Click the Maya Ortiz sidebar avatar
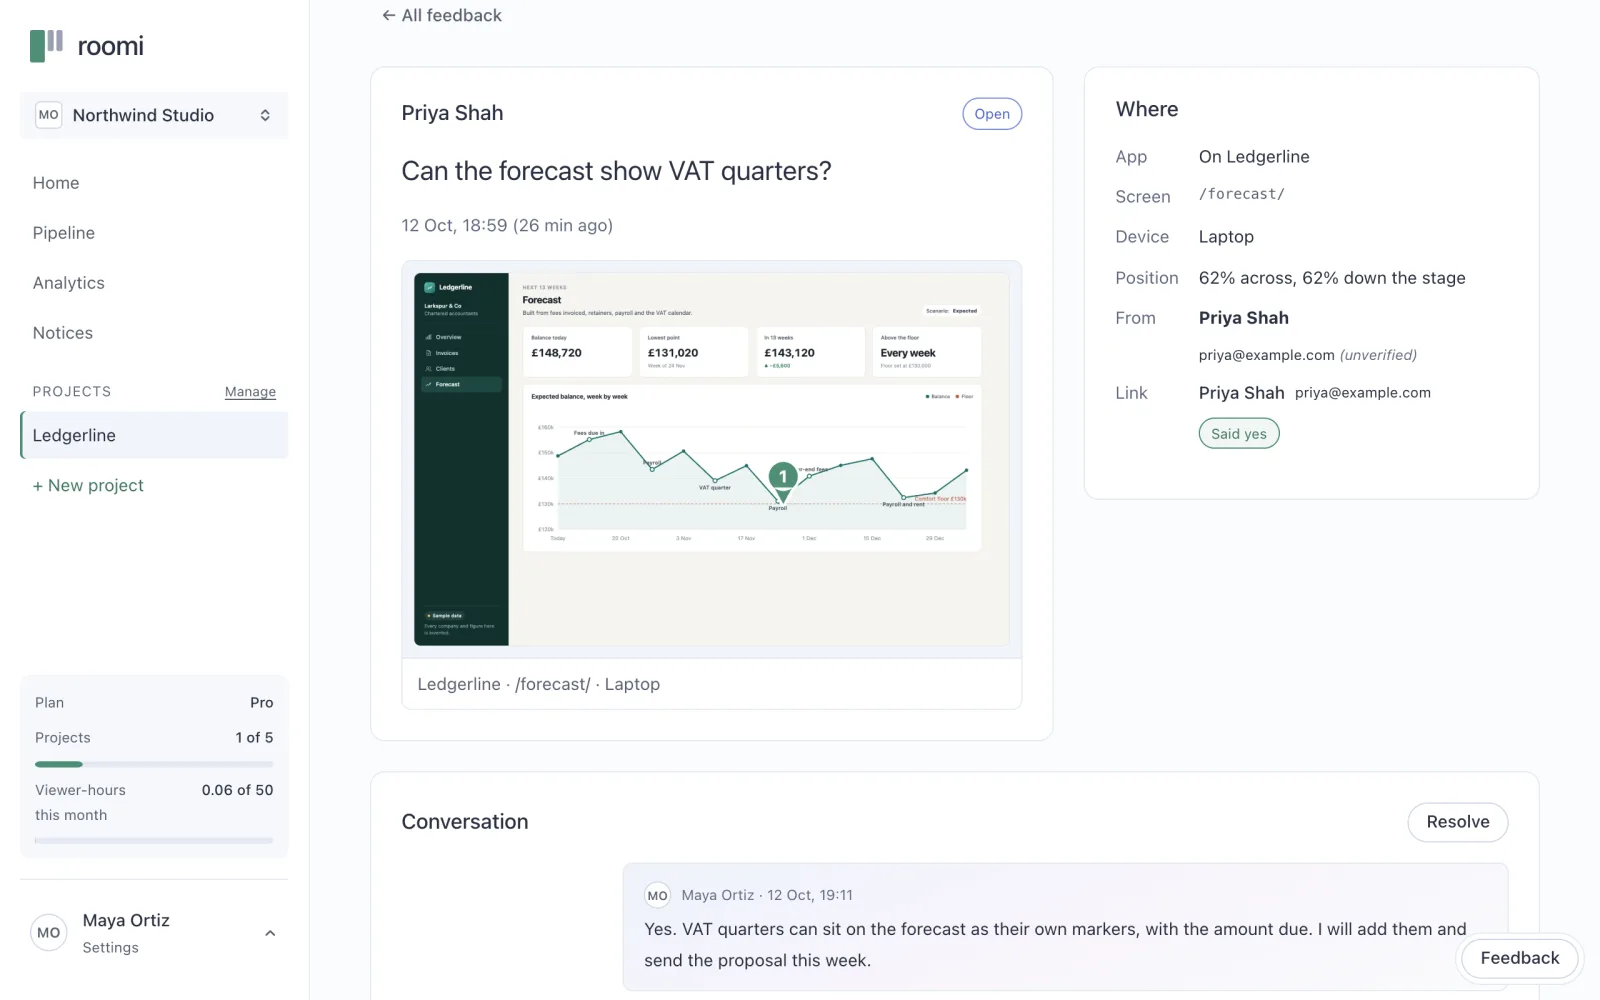The height and width of the screenshot is (1000, 1600). [x=49, y=933]
